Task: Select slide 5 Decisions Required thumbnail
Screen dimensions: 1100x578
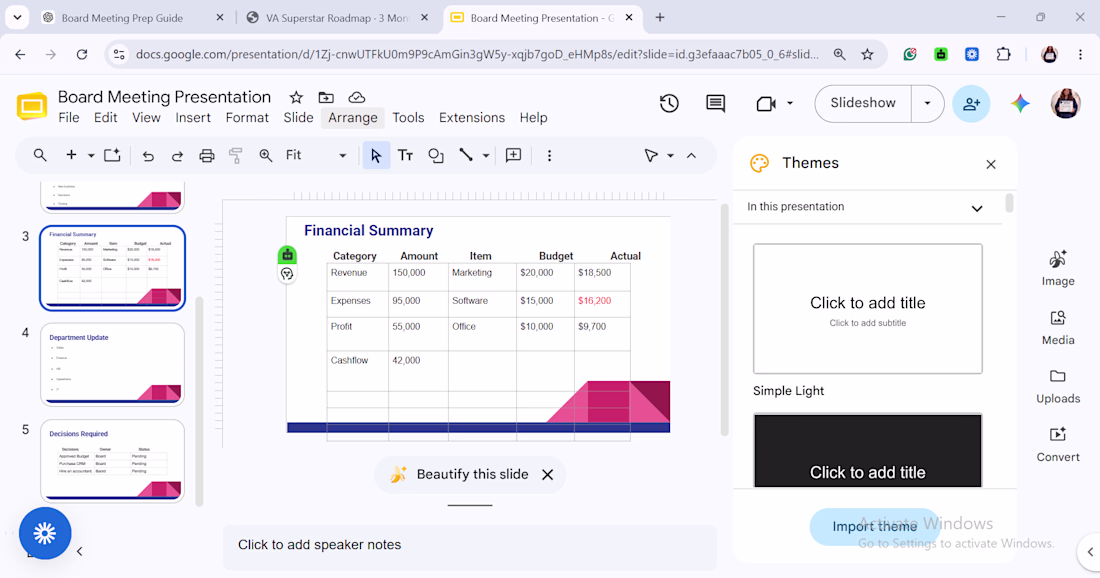Action: 112,461
